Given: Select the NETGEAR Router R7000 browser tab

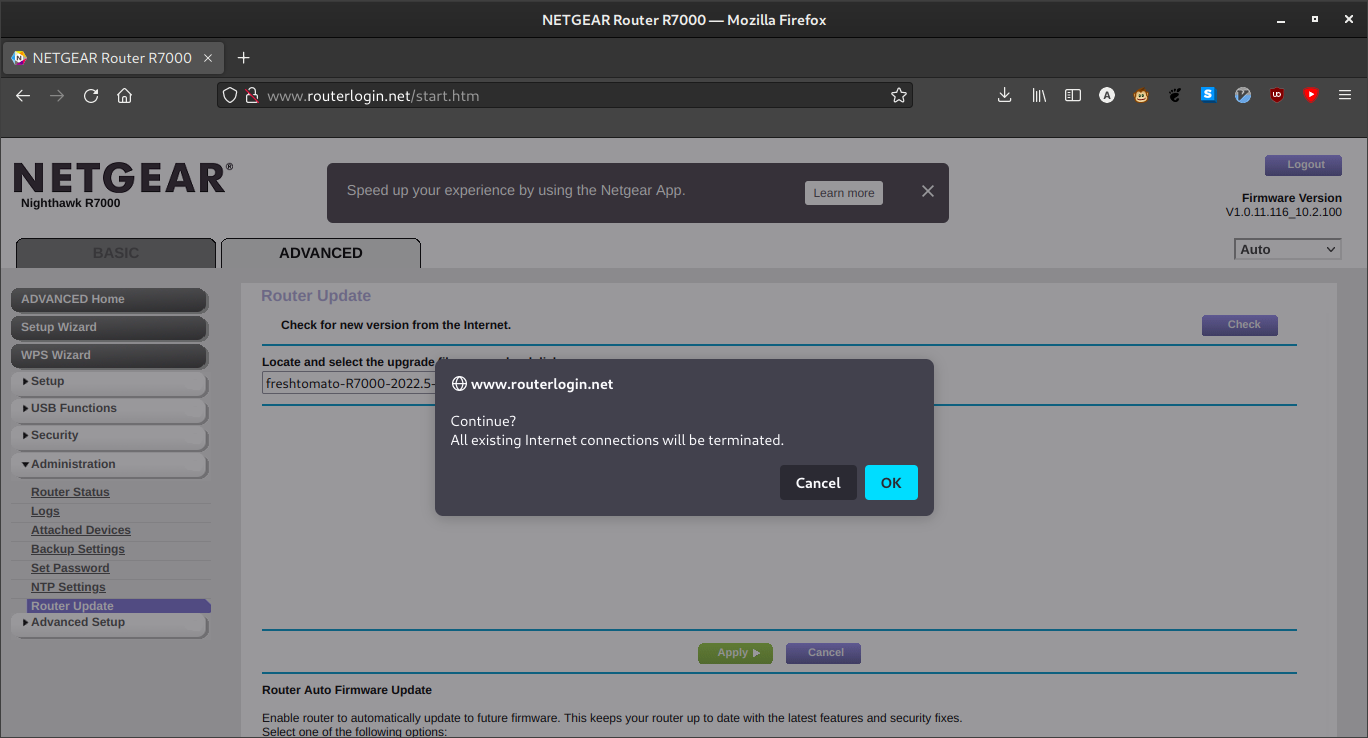Looking at the screenshot, I should click(112, 58).
